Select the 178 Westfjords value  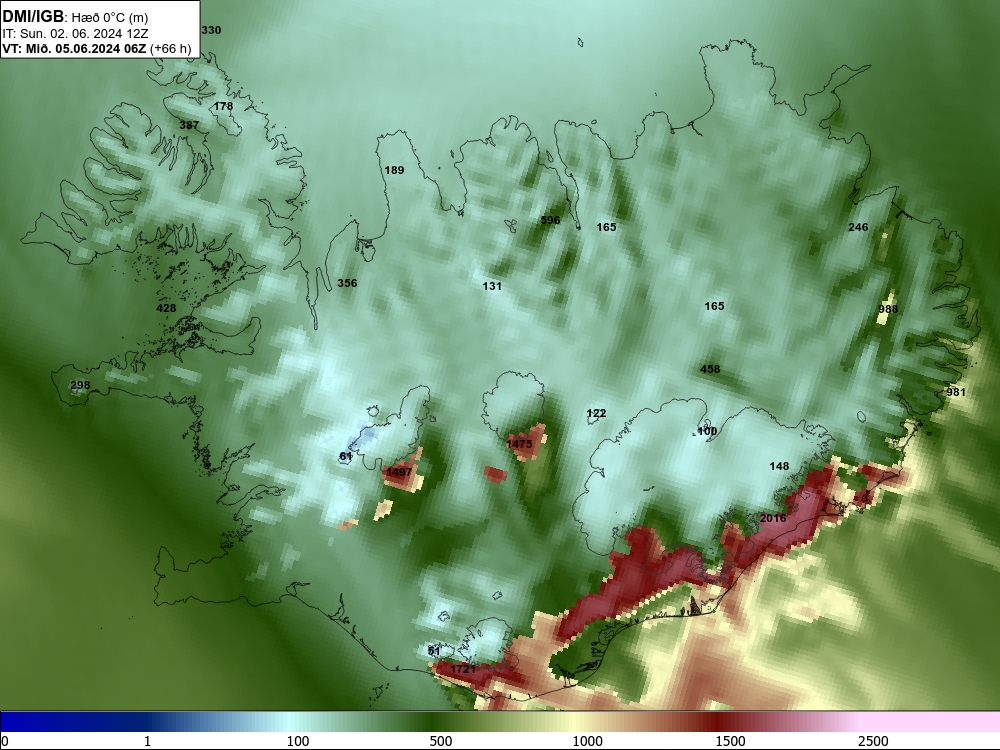coord(223,107)
